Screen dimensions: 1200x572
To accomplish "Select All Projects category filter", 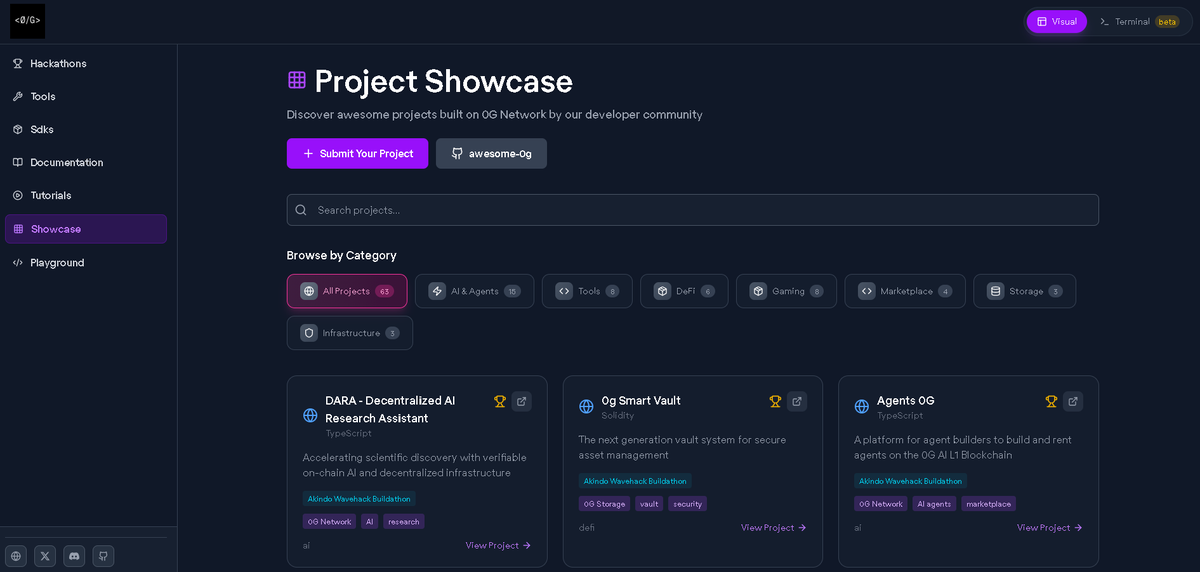I will pyautogui.click(x=347, y=291).
